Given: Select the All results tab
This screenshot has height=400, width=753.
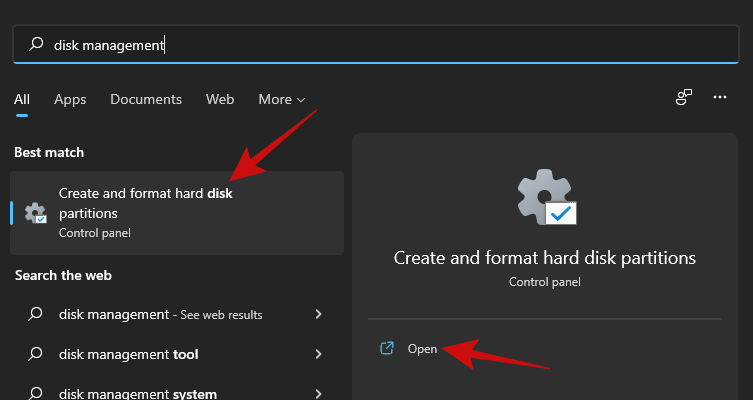Looking at the screenshot, I should 22,100.
